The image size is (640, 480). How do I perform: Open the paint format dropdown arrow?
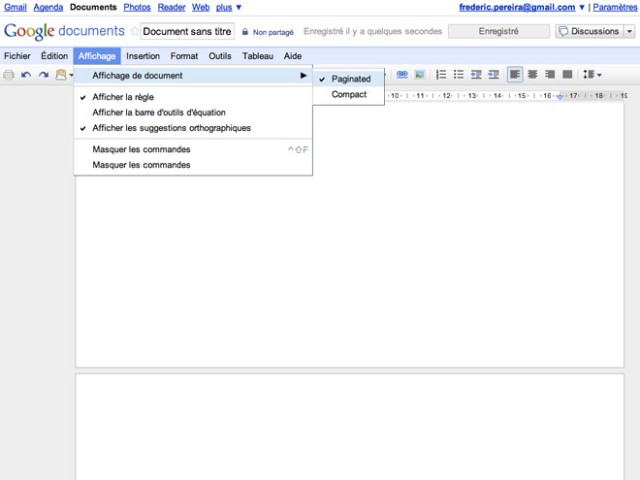point(71,75)
